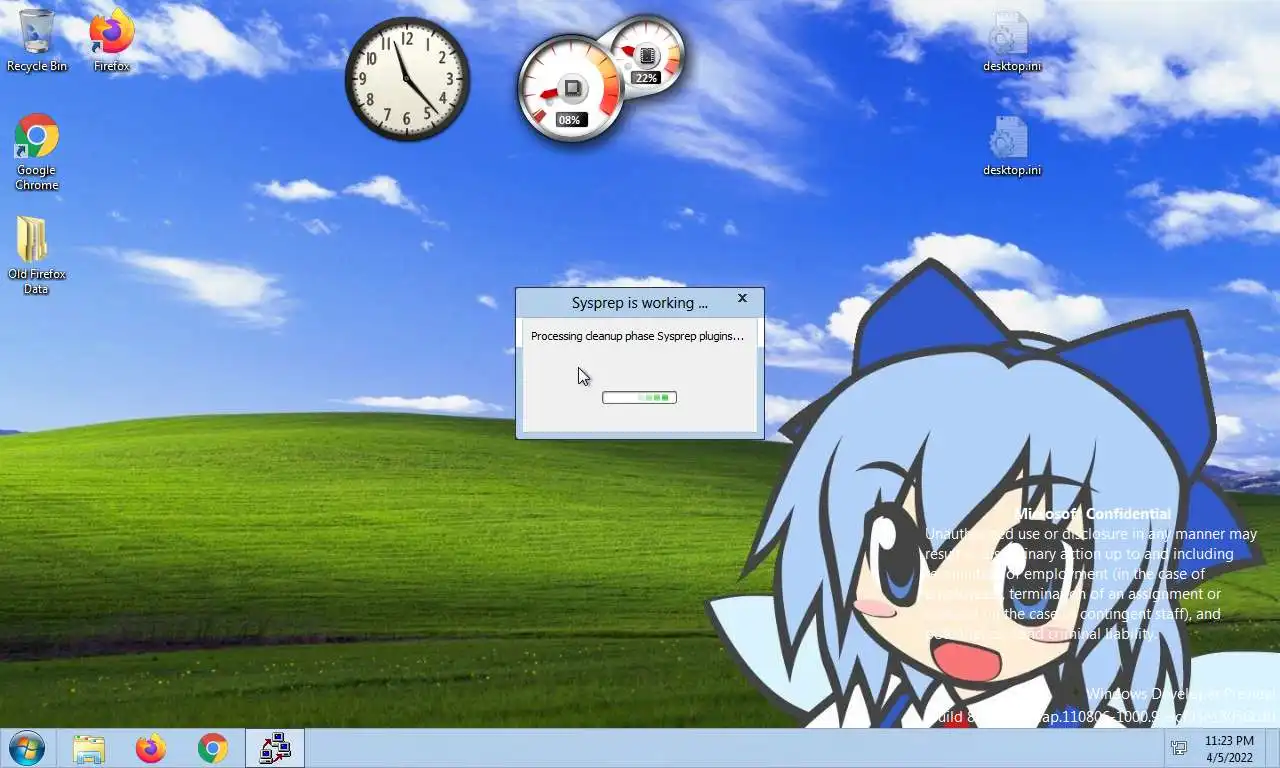Click the memory meter showing 22%

[649, 55]
